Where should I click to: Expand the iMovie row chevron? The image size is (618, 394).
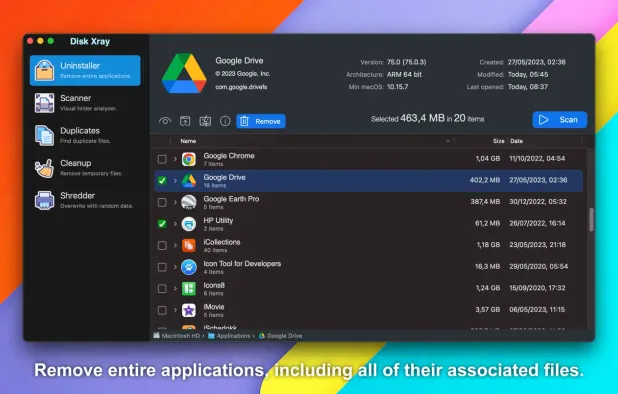pyautogui.click(x=175, y=310)
